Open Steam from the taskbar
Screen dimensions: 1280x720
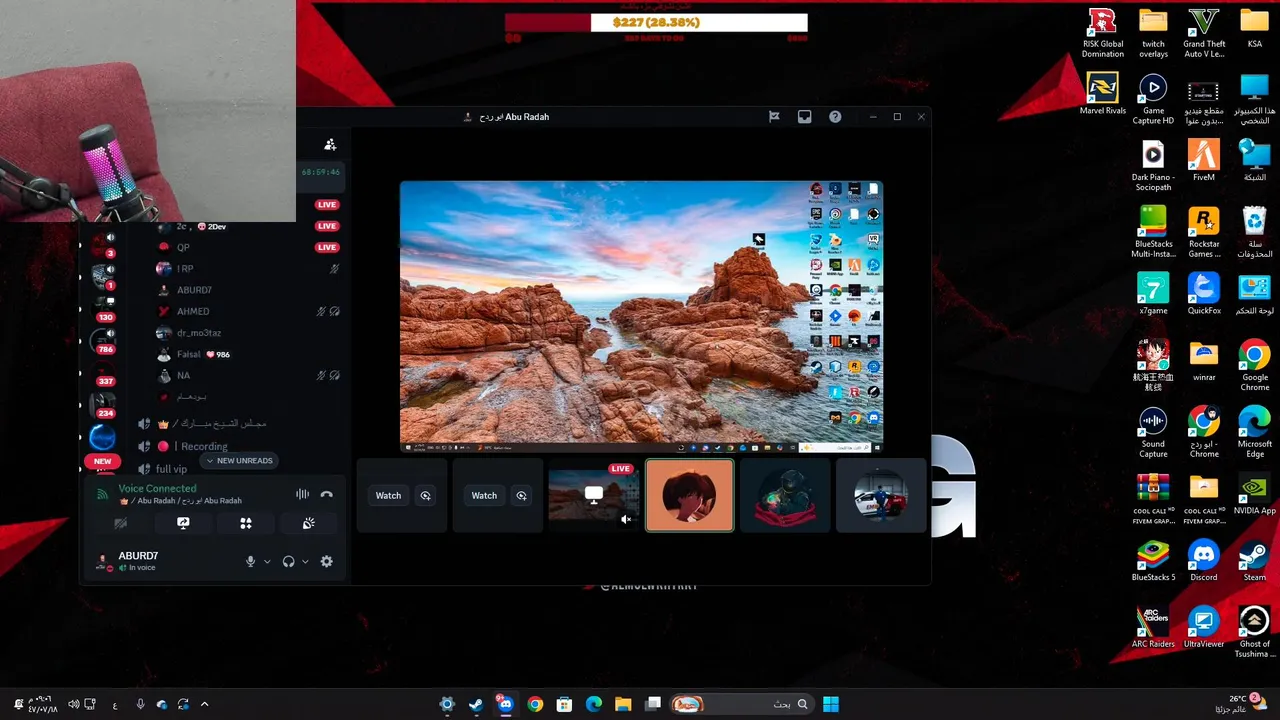point(476,704)
